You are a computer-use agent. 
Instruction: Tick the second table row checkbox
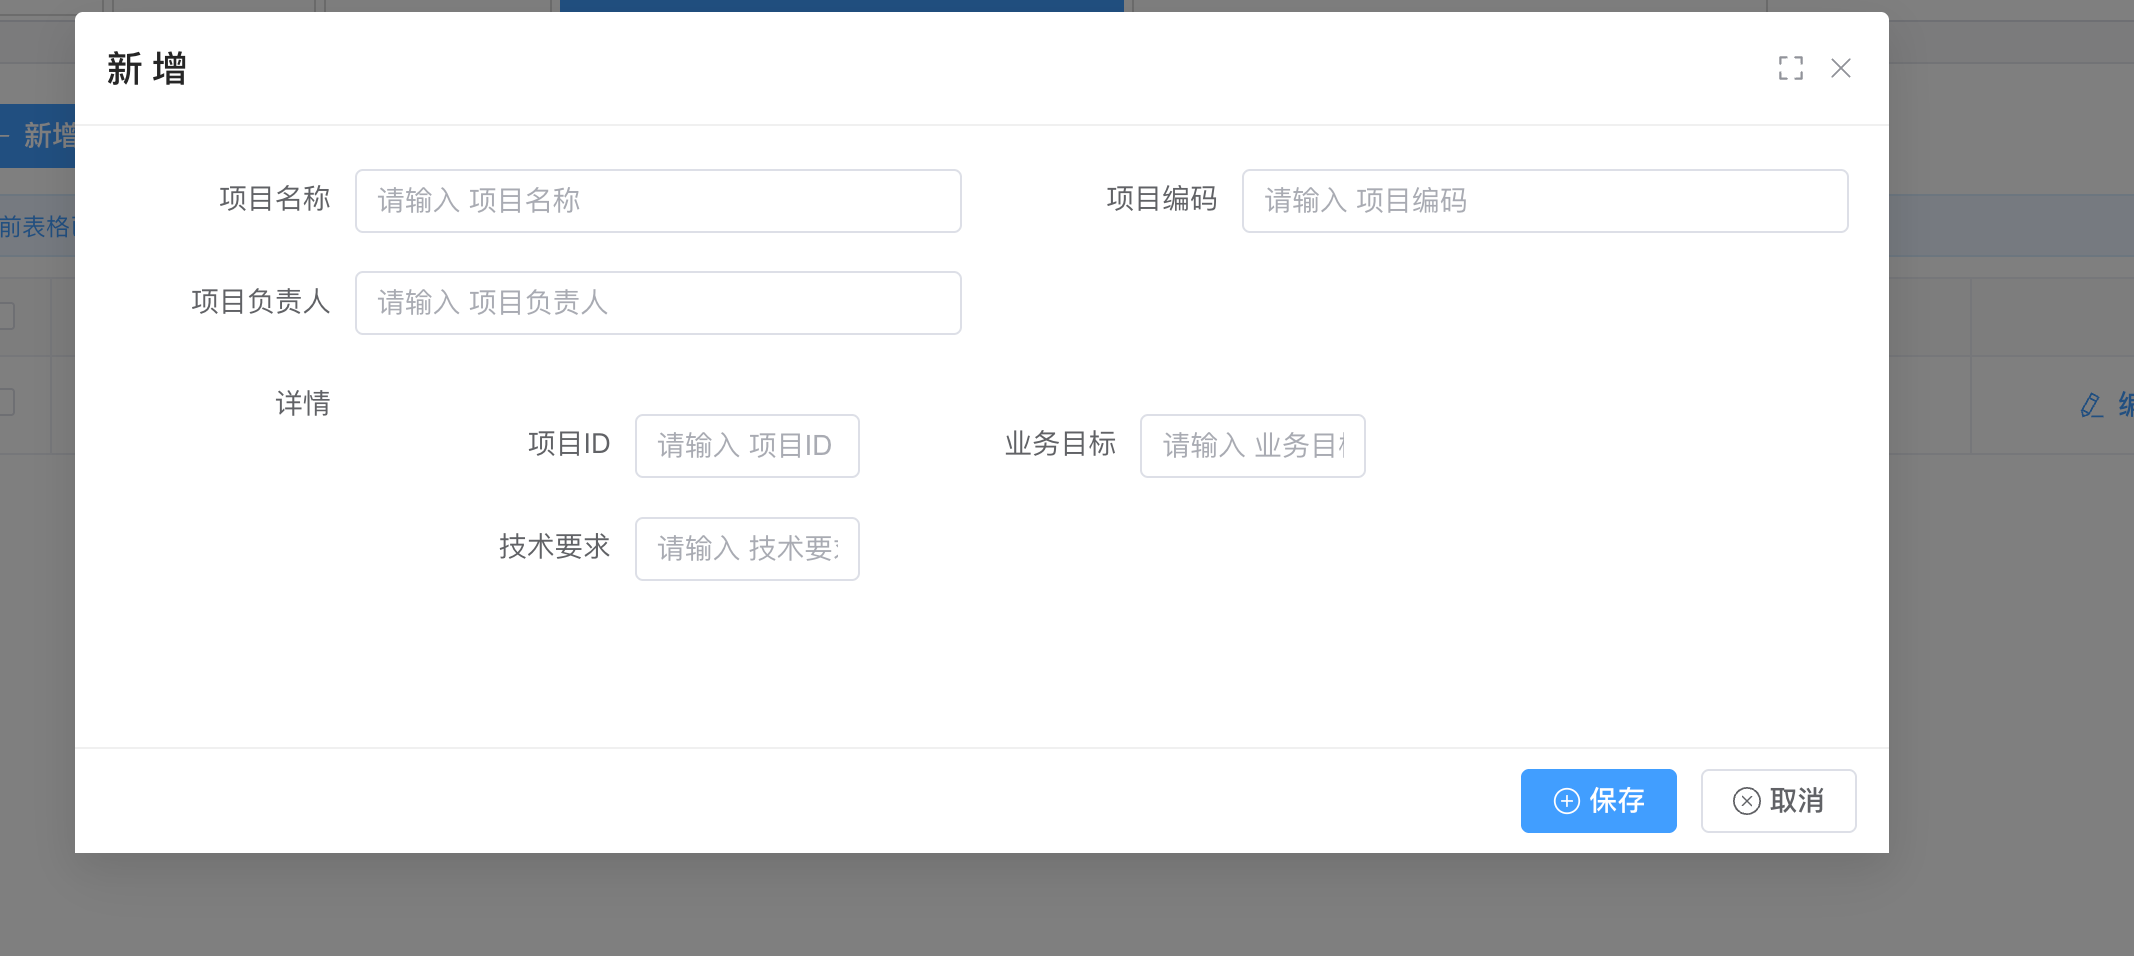pyautogui.click(x=6, y=402)
